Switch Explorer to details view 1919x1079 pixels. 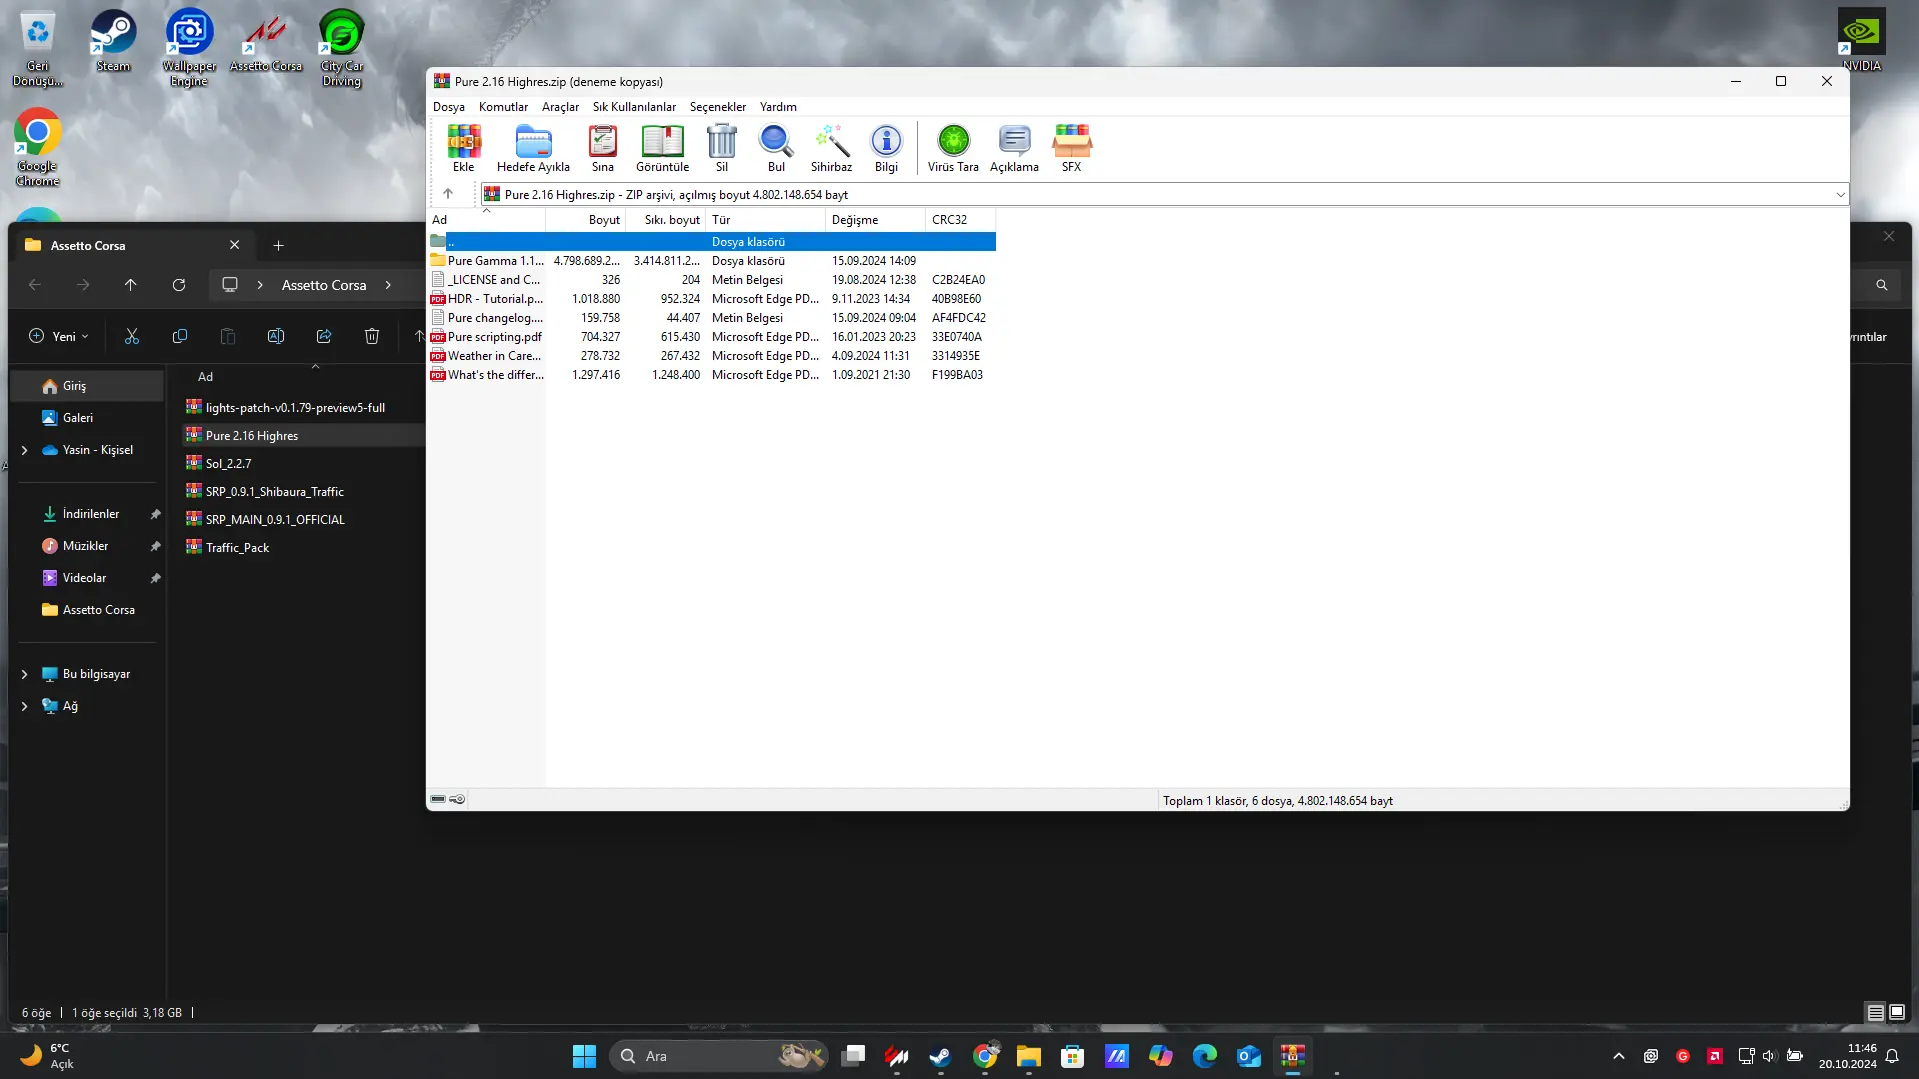point(1875,1012)
